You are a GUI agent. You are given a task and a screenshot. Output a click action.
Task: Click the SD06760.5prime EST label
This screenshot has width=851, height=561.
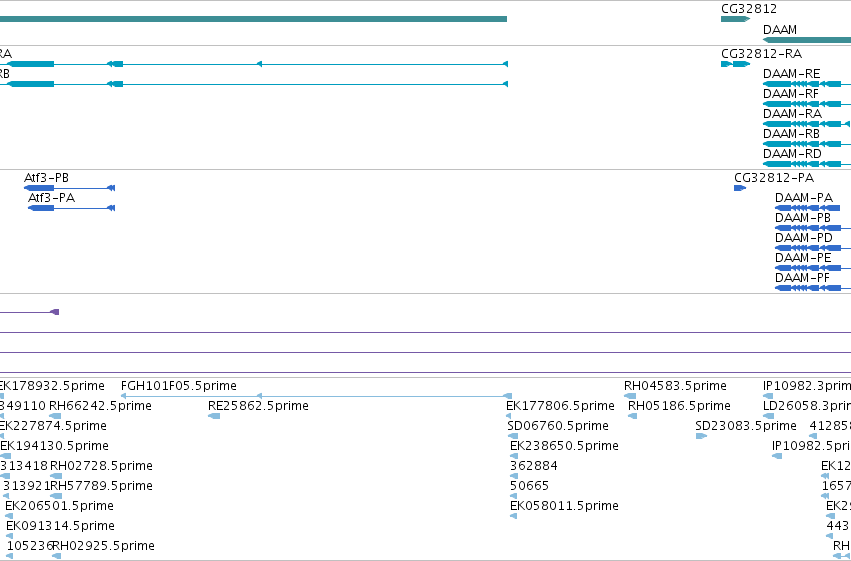558,426
